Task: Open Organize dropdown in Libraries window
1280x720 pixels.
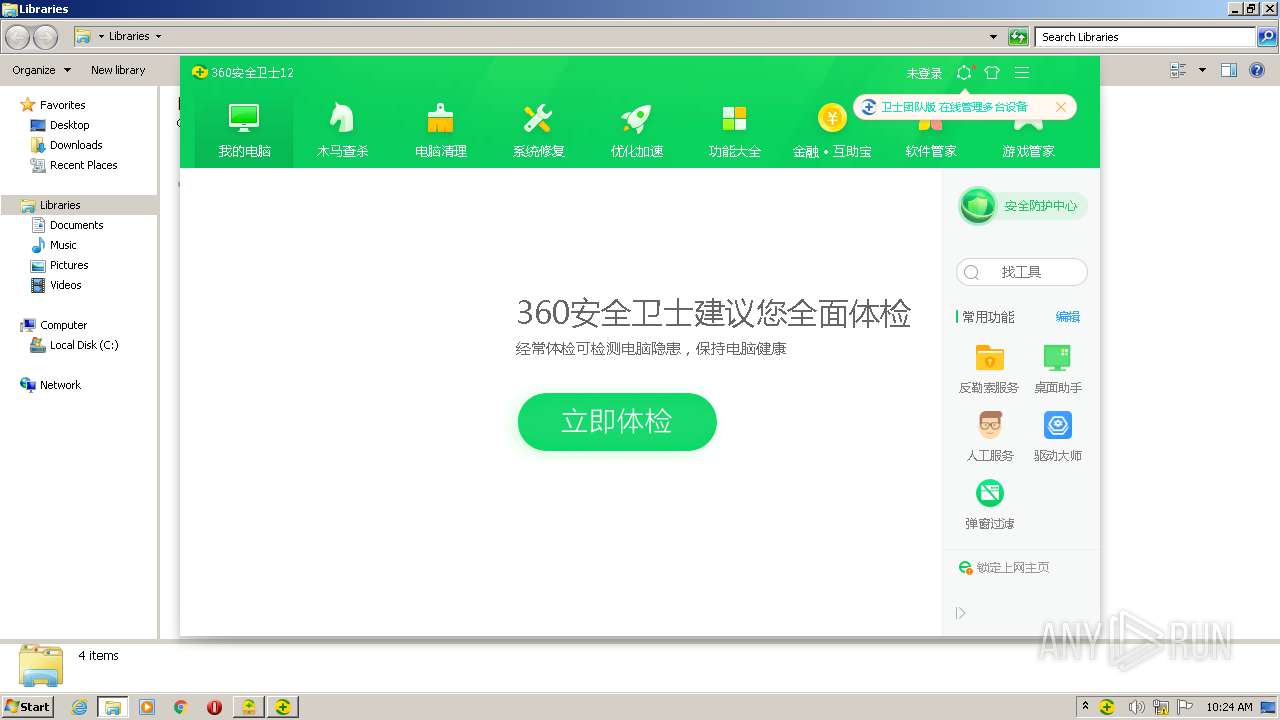Action: [x=41, y=70]
